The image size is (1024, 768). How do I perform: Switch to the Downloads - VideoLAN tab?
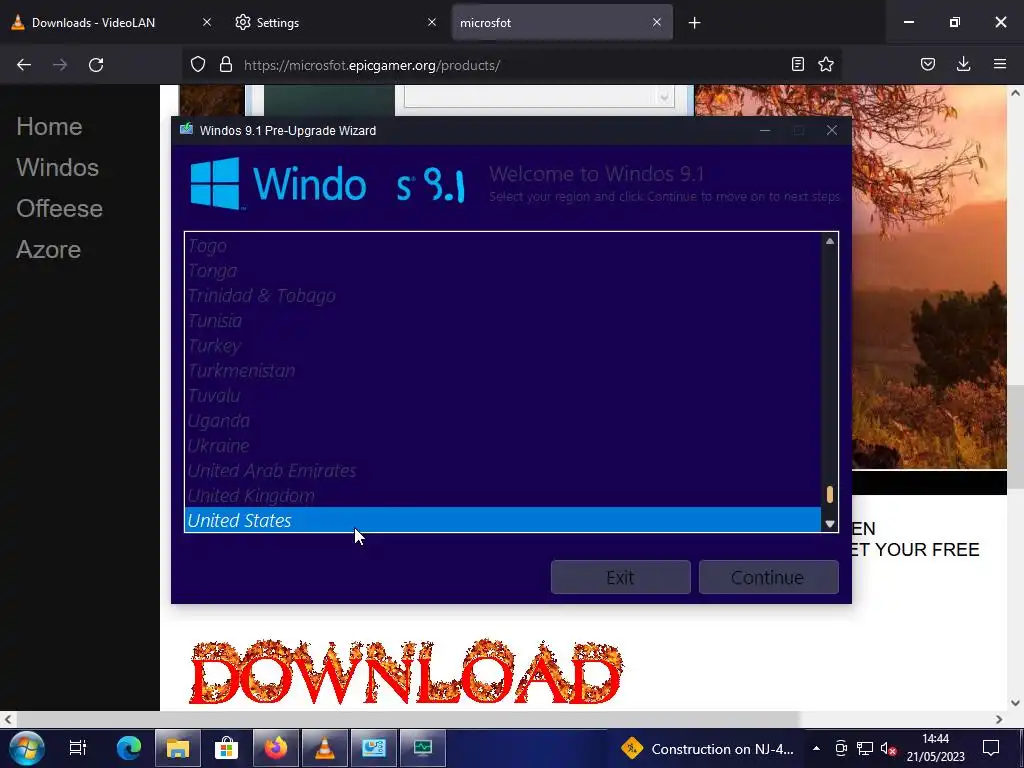click(x=111, y=22)
